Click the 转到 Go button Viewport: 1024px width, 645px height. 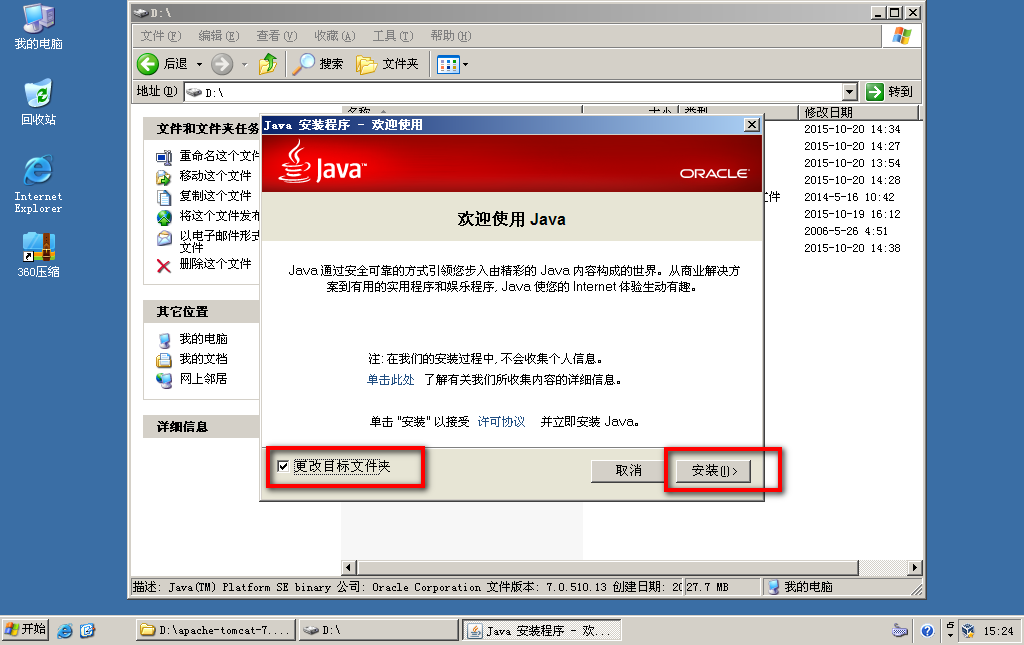[889, 92]
